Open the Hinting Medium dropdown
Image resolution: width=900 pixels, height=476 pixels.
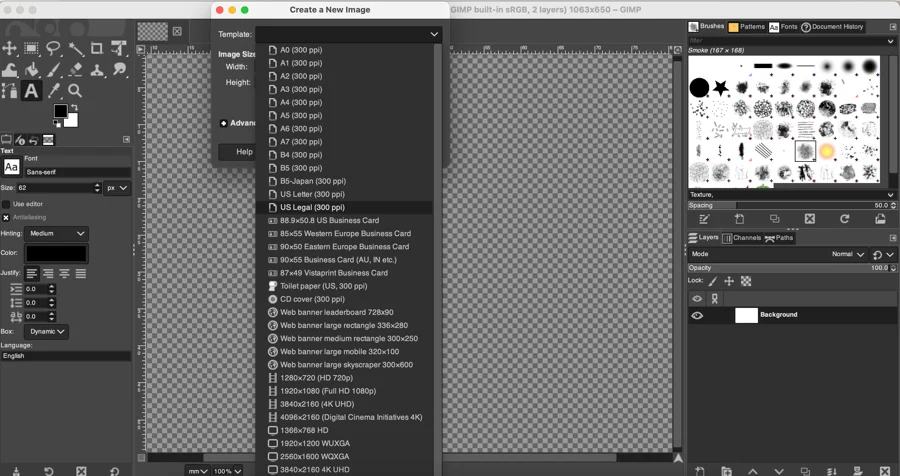point(57,234)
